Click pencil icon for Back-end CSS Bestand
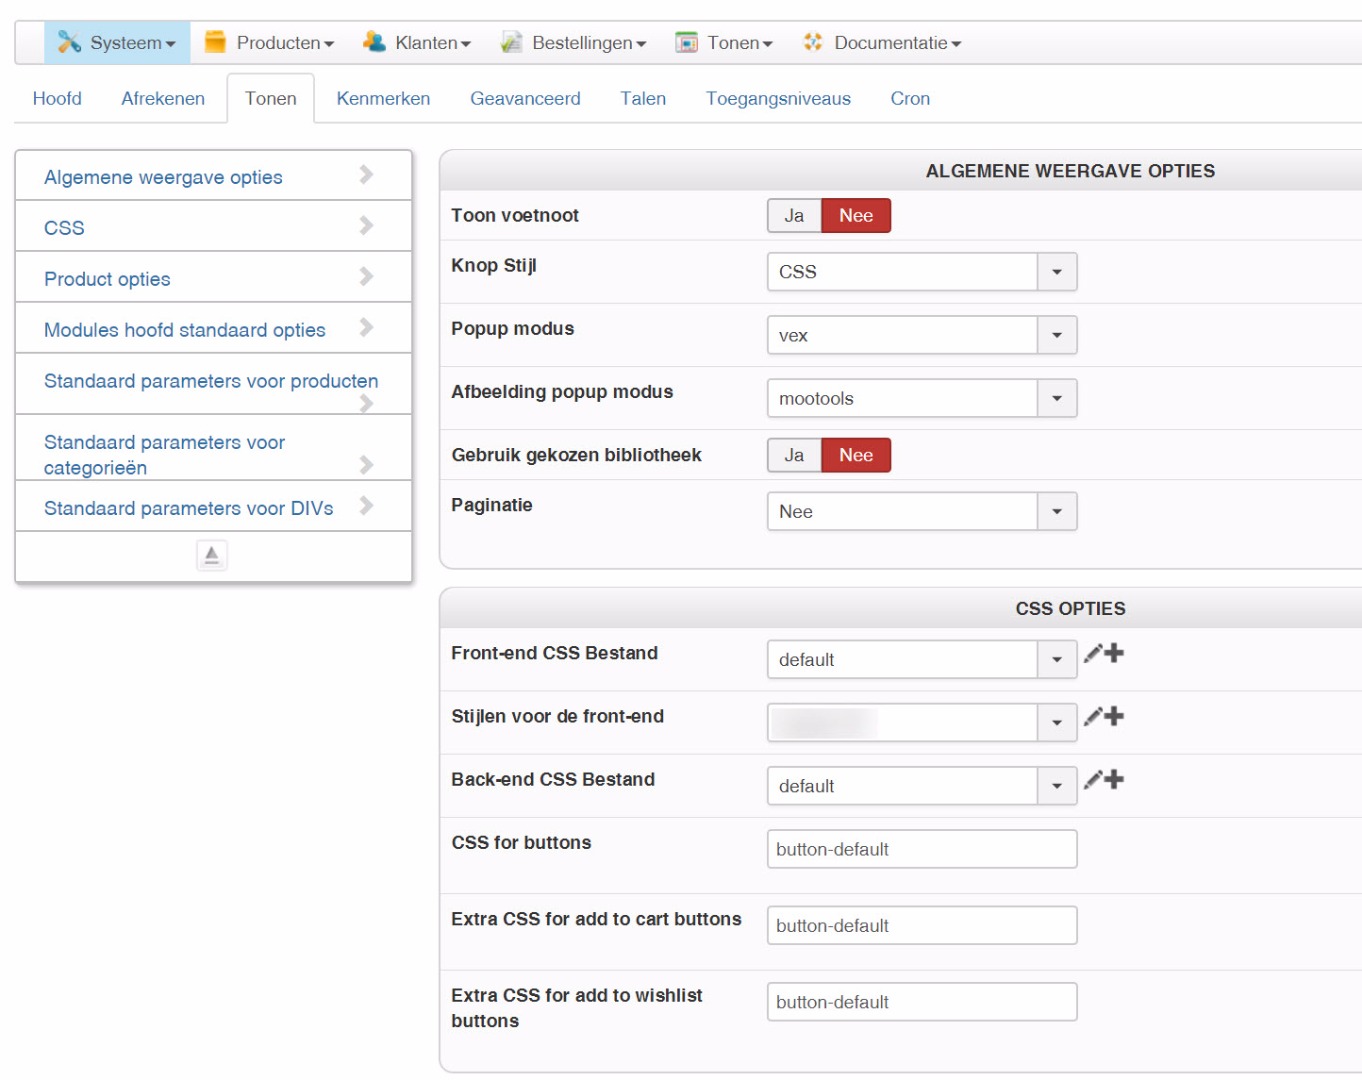Viewport: 1362px width, 1080px height. 1093,780
